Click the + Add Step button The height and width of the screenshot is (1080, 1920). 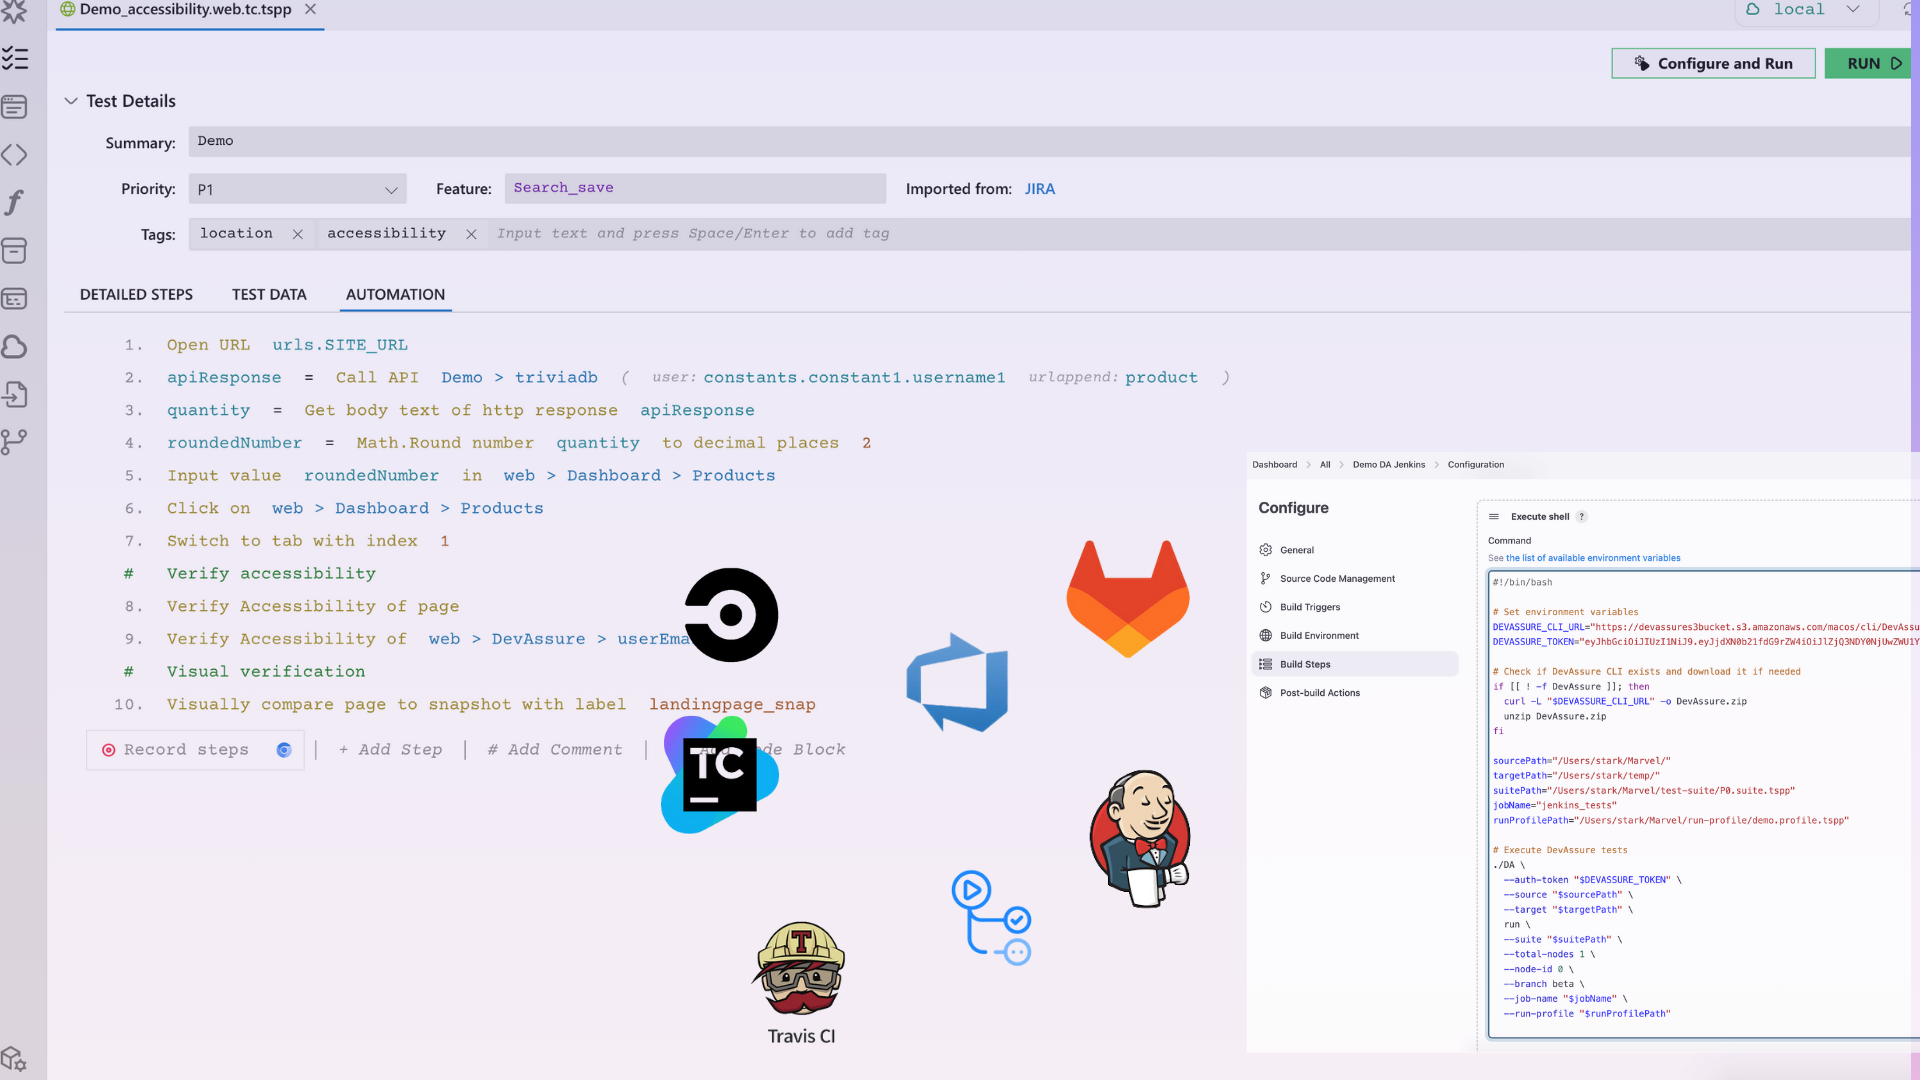(390, 750)
